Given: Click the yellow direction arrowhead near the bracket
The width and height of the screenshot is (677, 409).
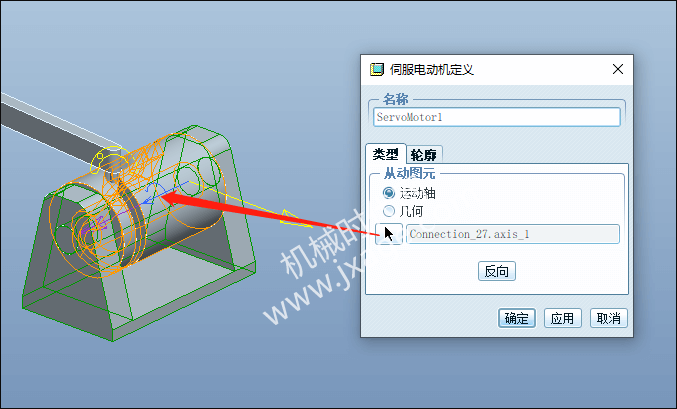Looking at the screenshot, I should pos(296,219).
